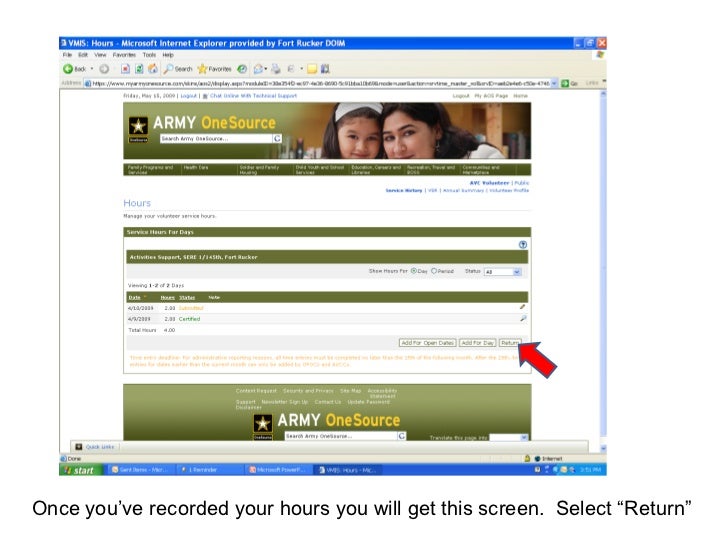Click the browser address URL field
The height and width of the screenshot is (546, 728).
(320, 83)
